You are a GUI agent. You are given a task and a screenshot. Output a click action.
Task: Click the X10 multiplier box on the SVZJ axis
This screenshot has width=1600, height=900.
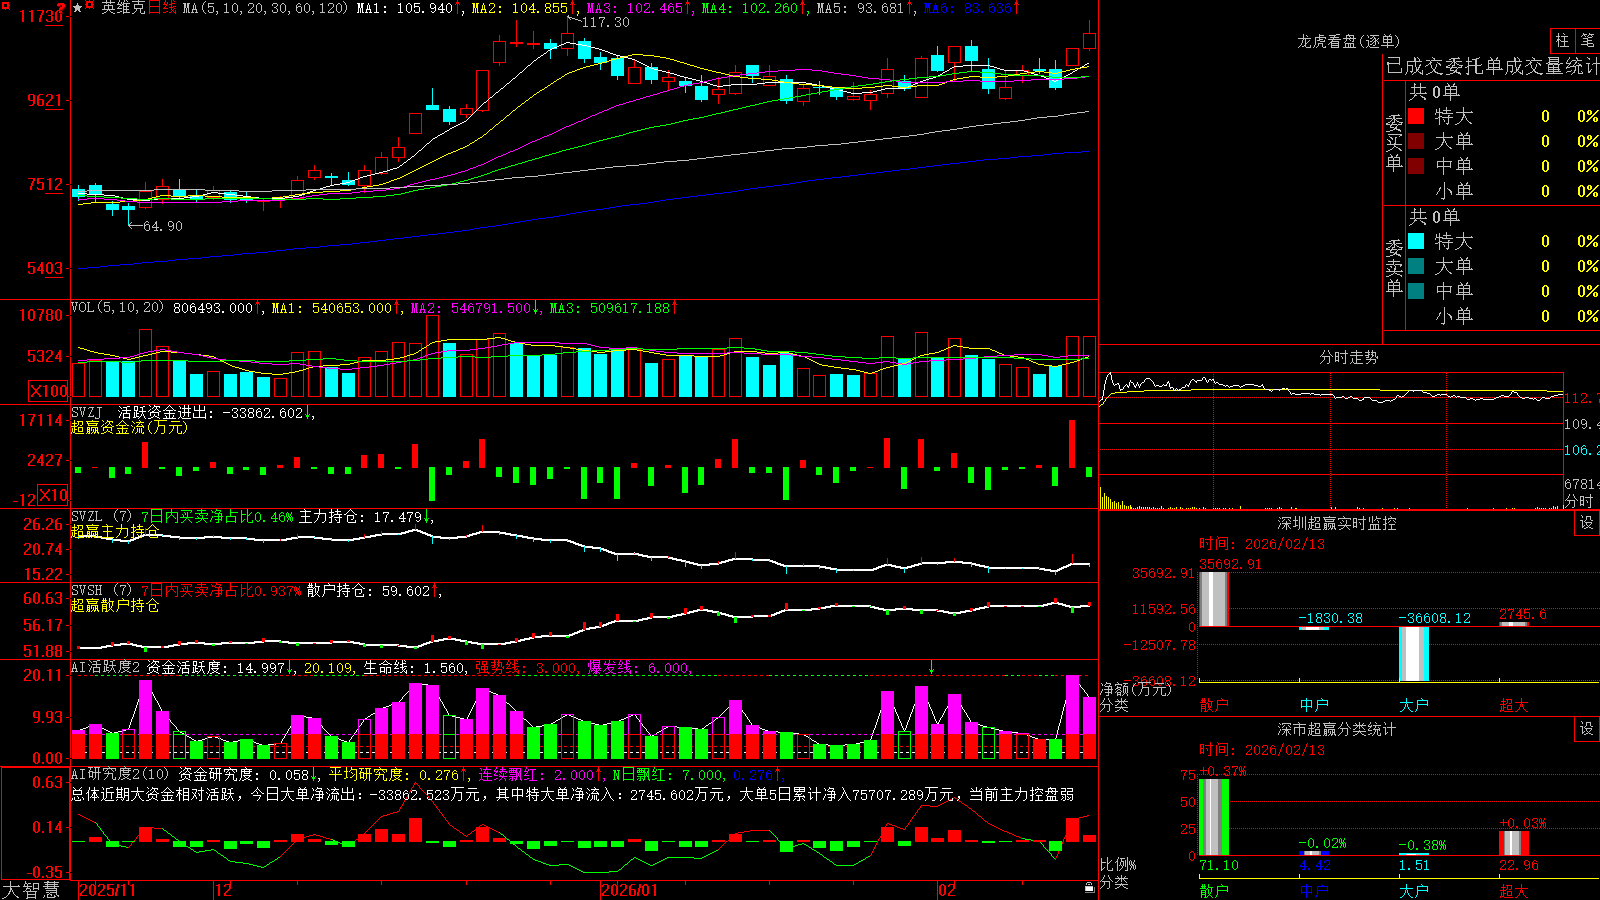54,495
